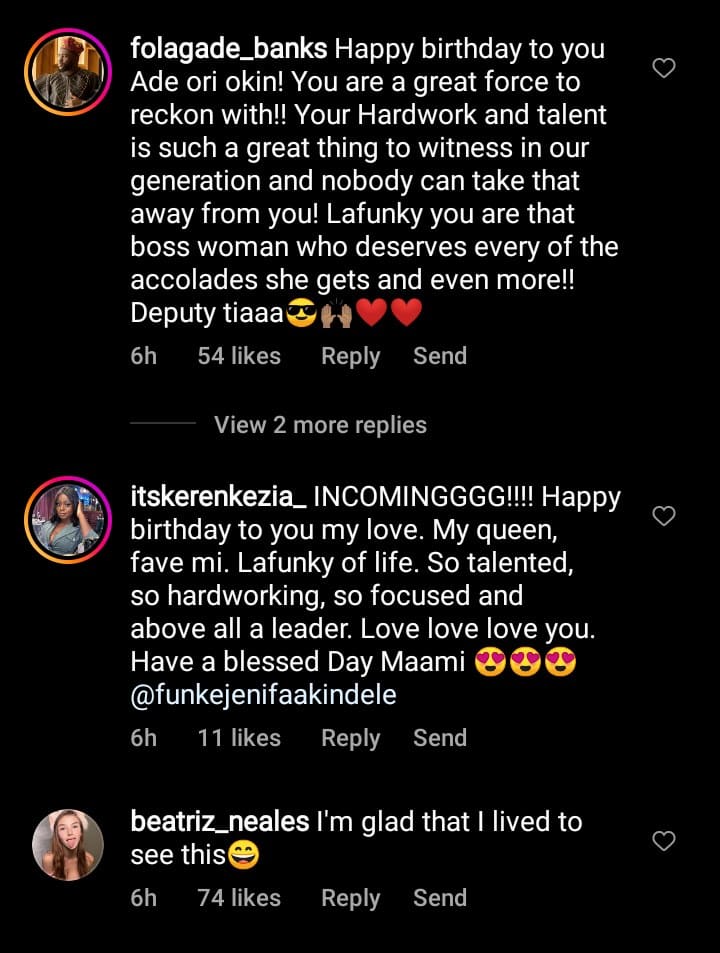Image resolution: width=720 pixels, height=953 pixels.
Task: Open itskerenkezia_ username link
Action: click(218, 497)
